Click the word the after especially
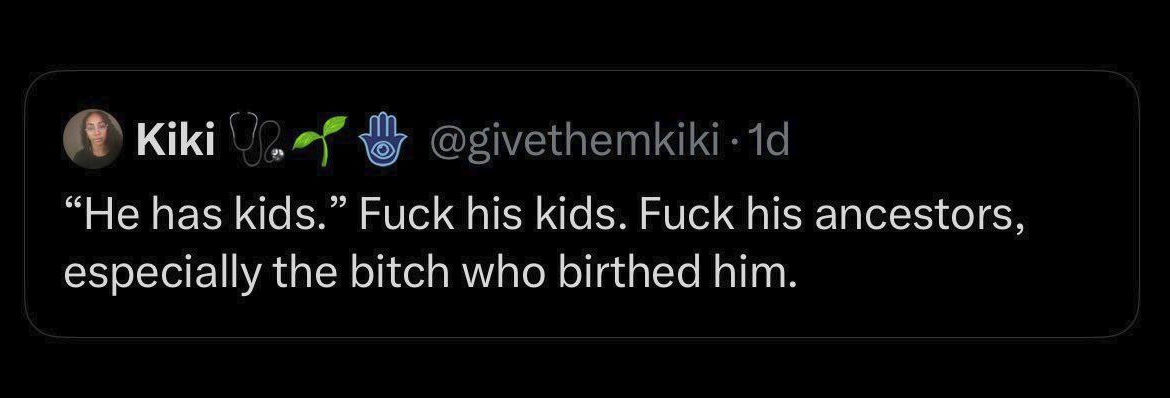 point(305,273)
